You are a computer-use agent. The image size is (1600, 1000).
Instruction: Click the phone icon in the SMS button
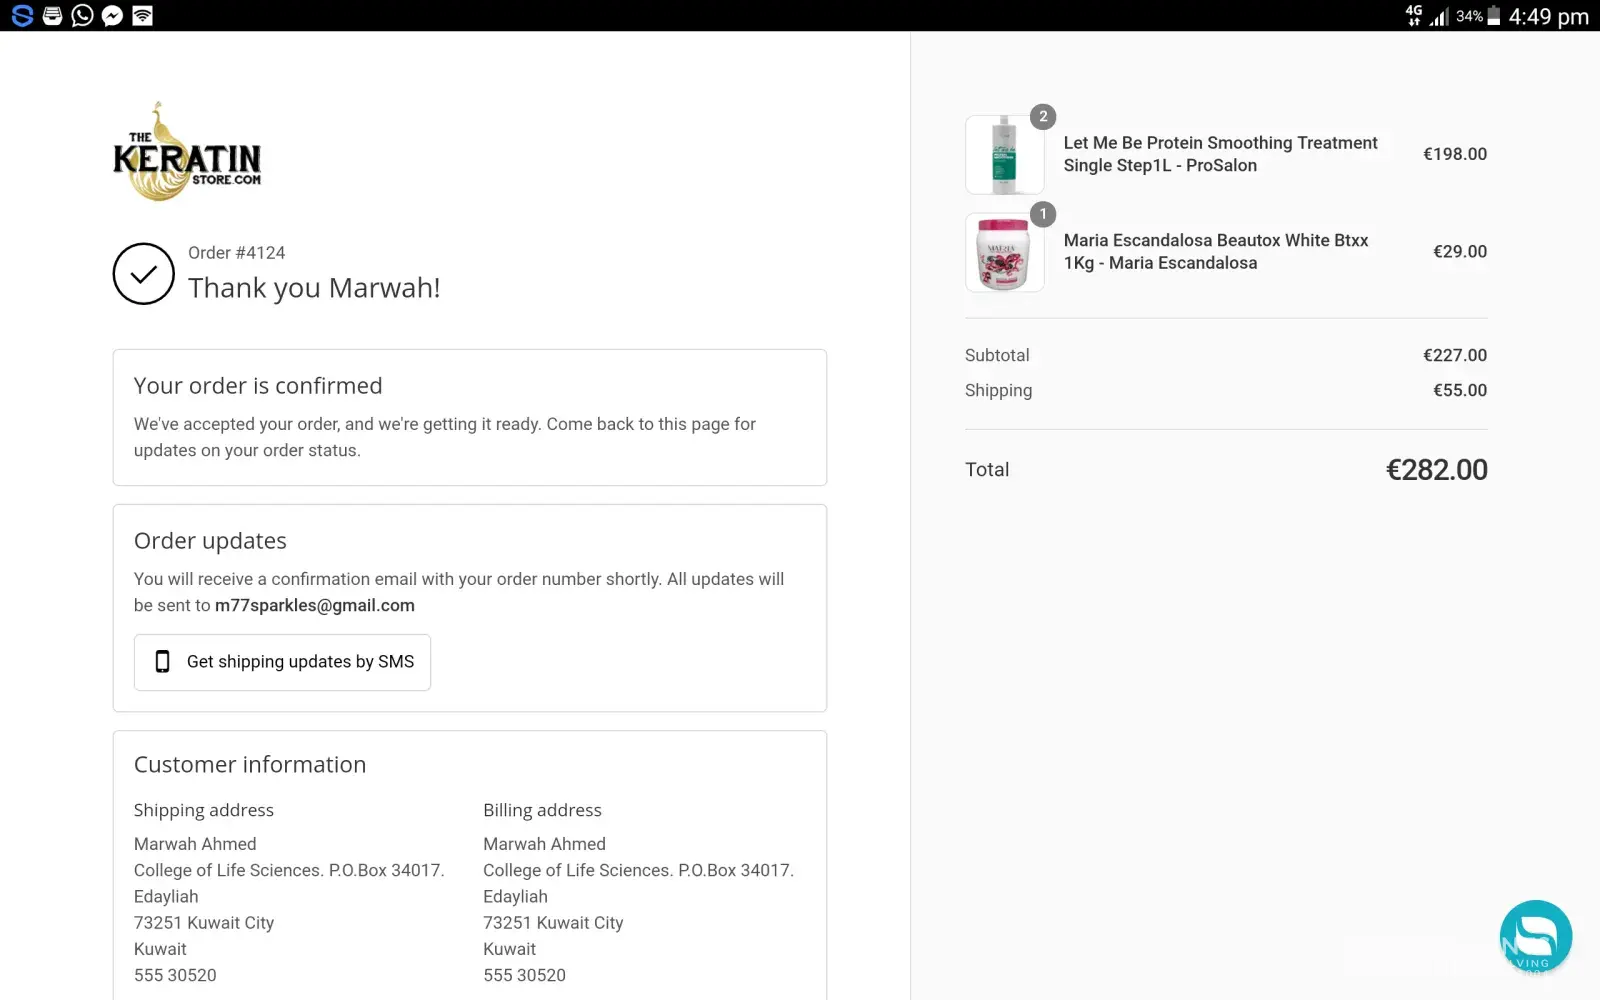pos(162,662)
